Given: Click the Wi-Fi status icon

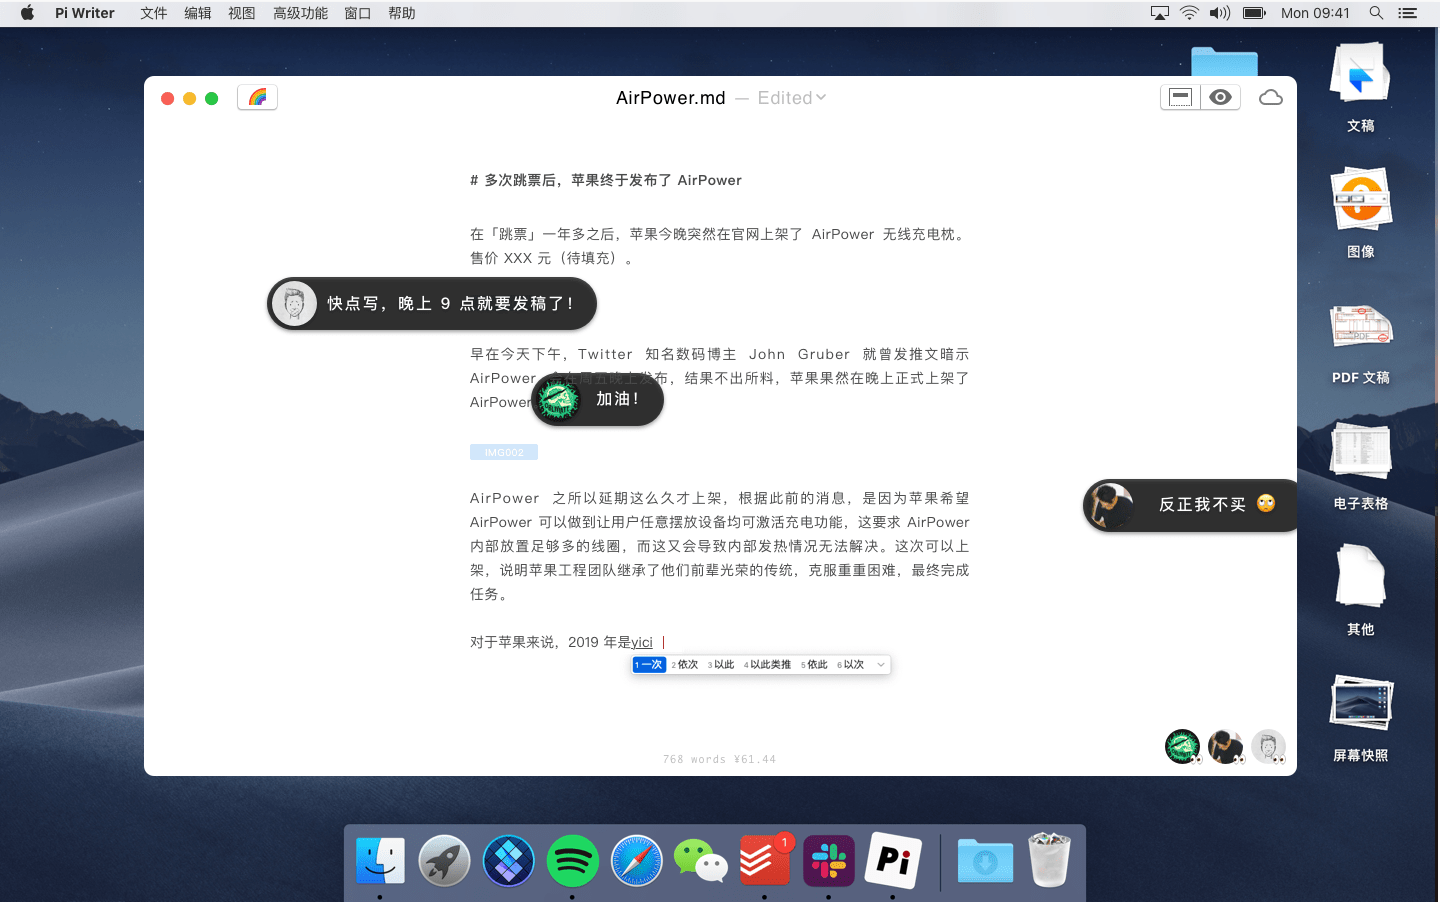Looking at the screenshot, I should coord(1189,13).
